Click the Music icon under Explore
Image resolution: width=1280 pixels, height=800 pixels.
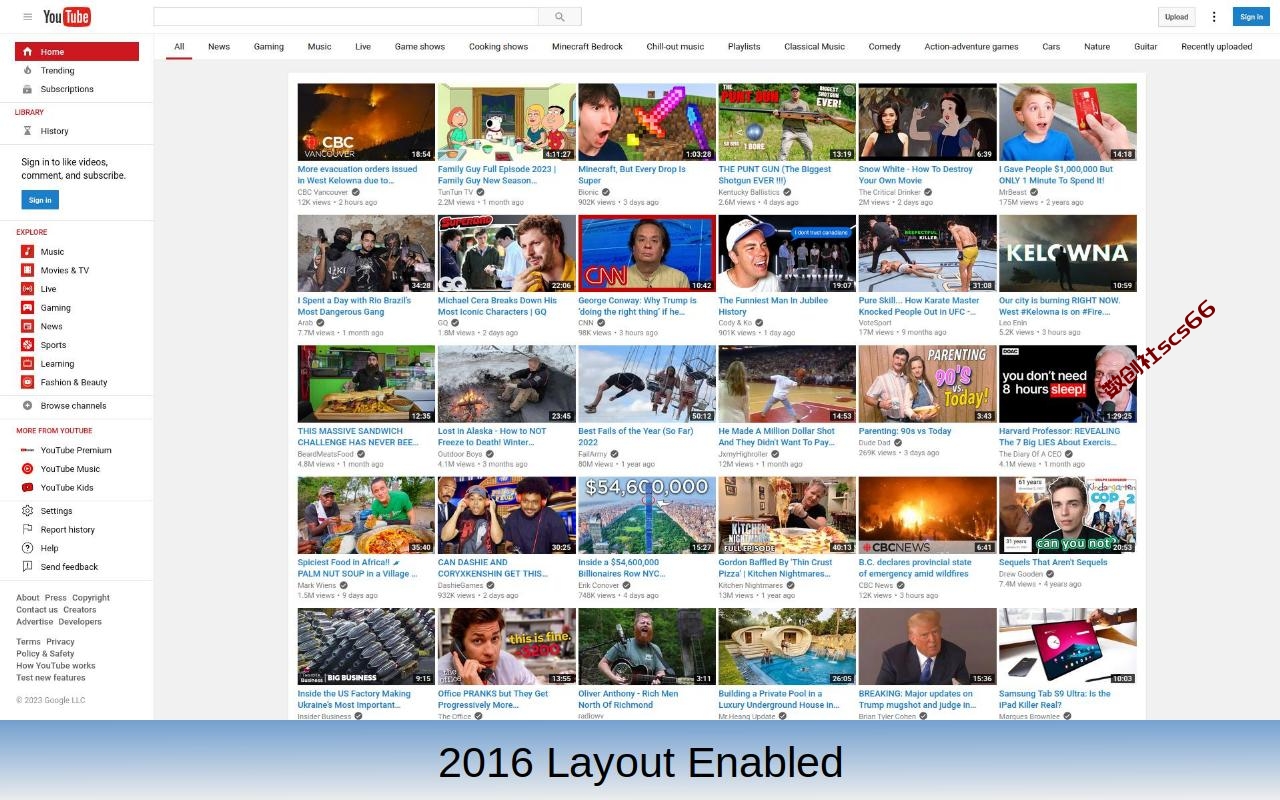coord(28,252)
